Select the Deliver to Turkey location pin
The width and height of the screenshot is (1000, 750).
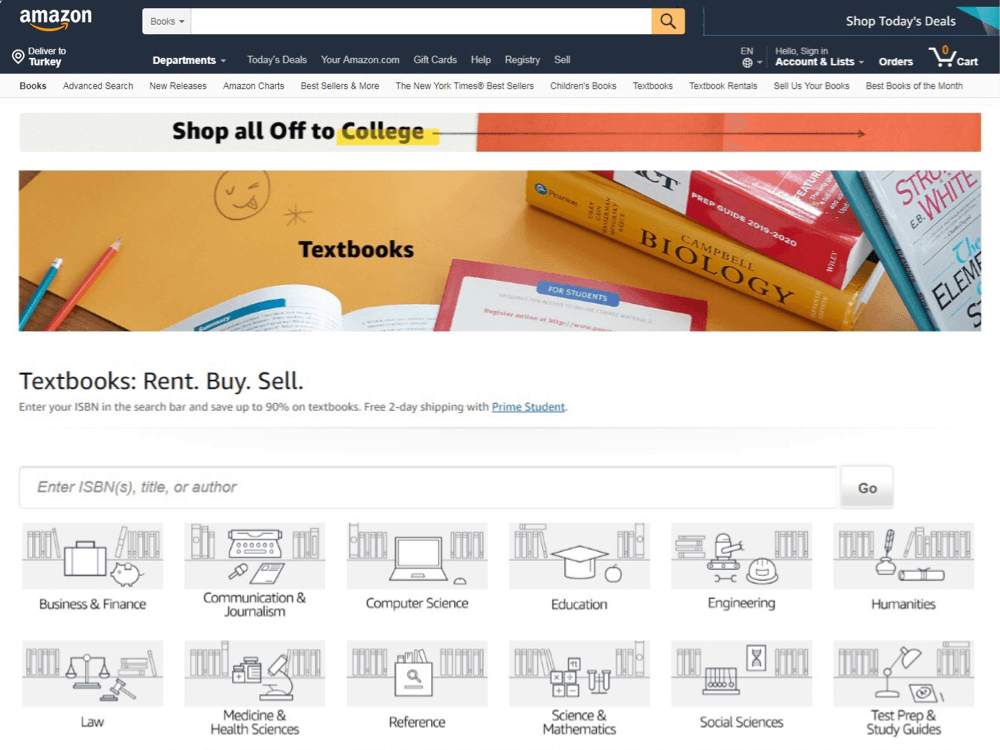pyautogui.click(x=18, y=57)
